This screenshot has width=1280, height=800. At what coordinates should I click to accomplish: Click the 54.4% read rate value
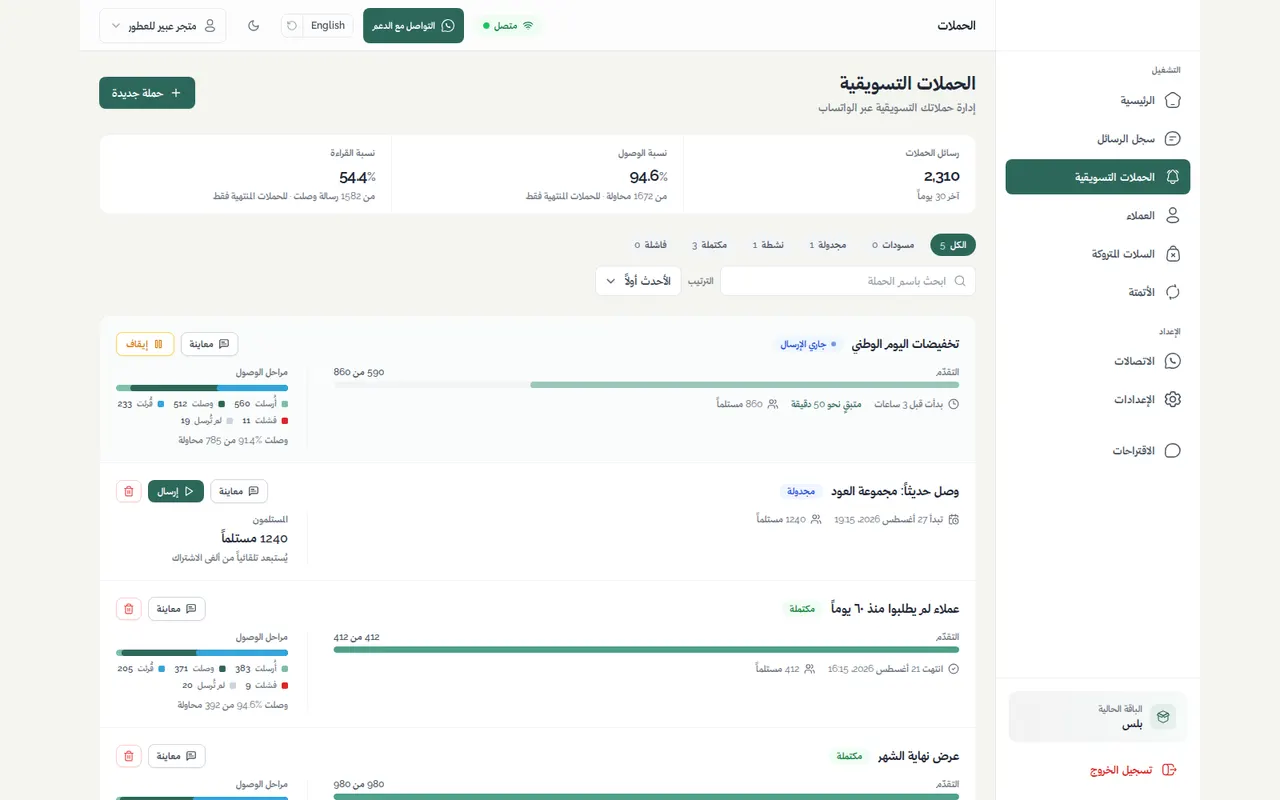357,177
